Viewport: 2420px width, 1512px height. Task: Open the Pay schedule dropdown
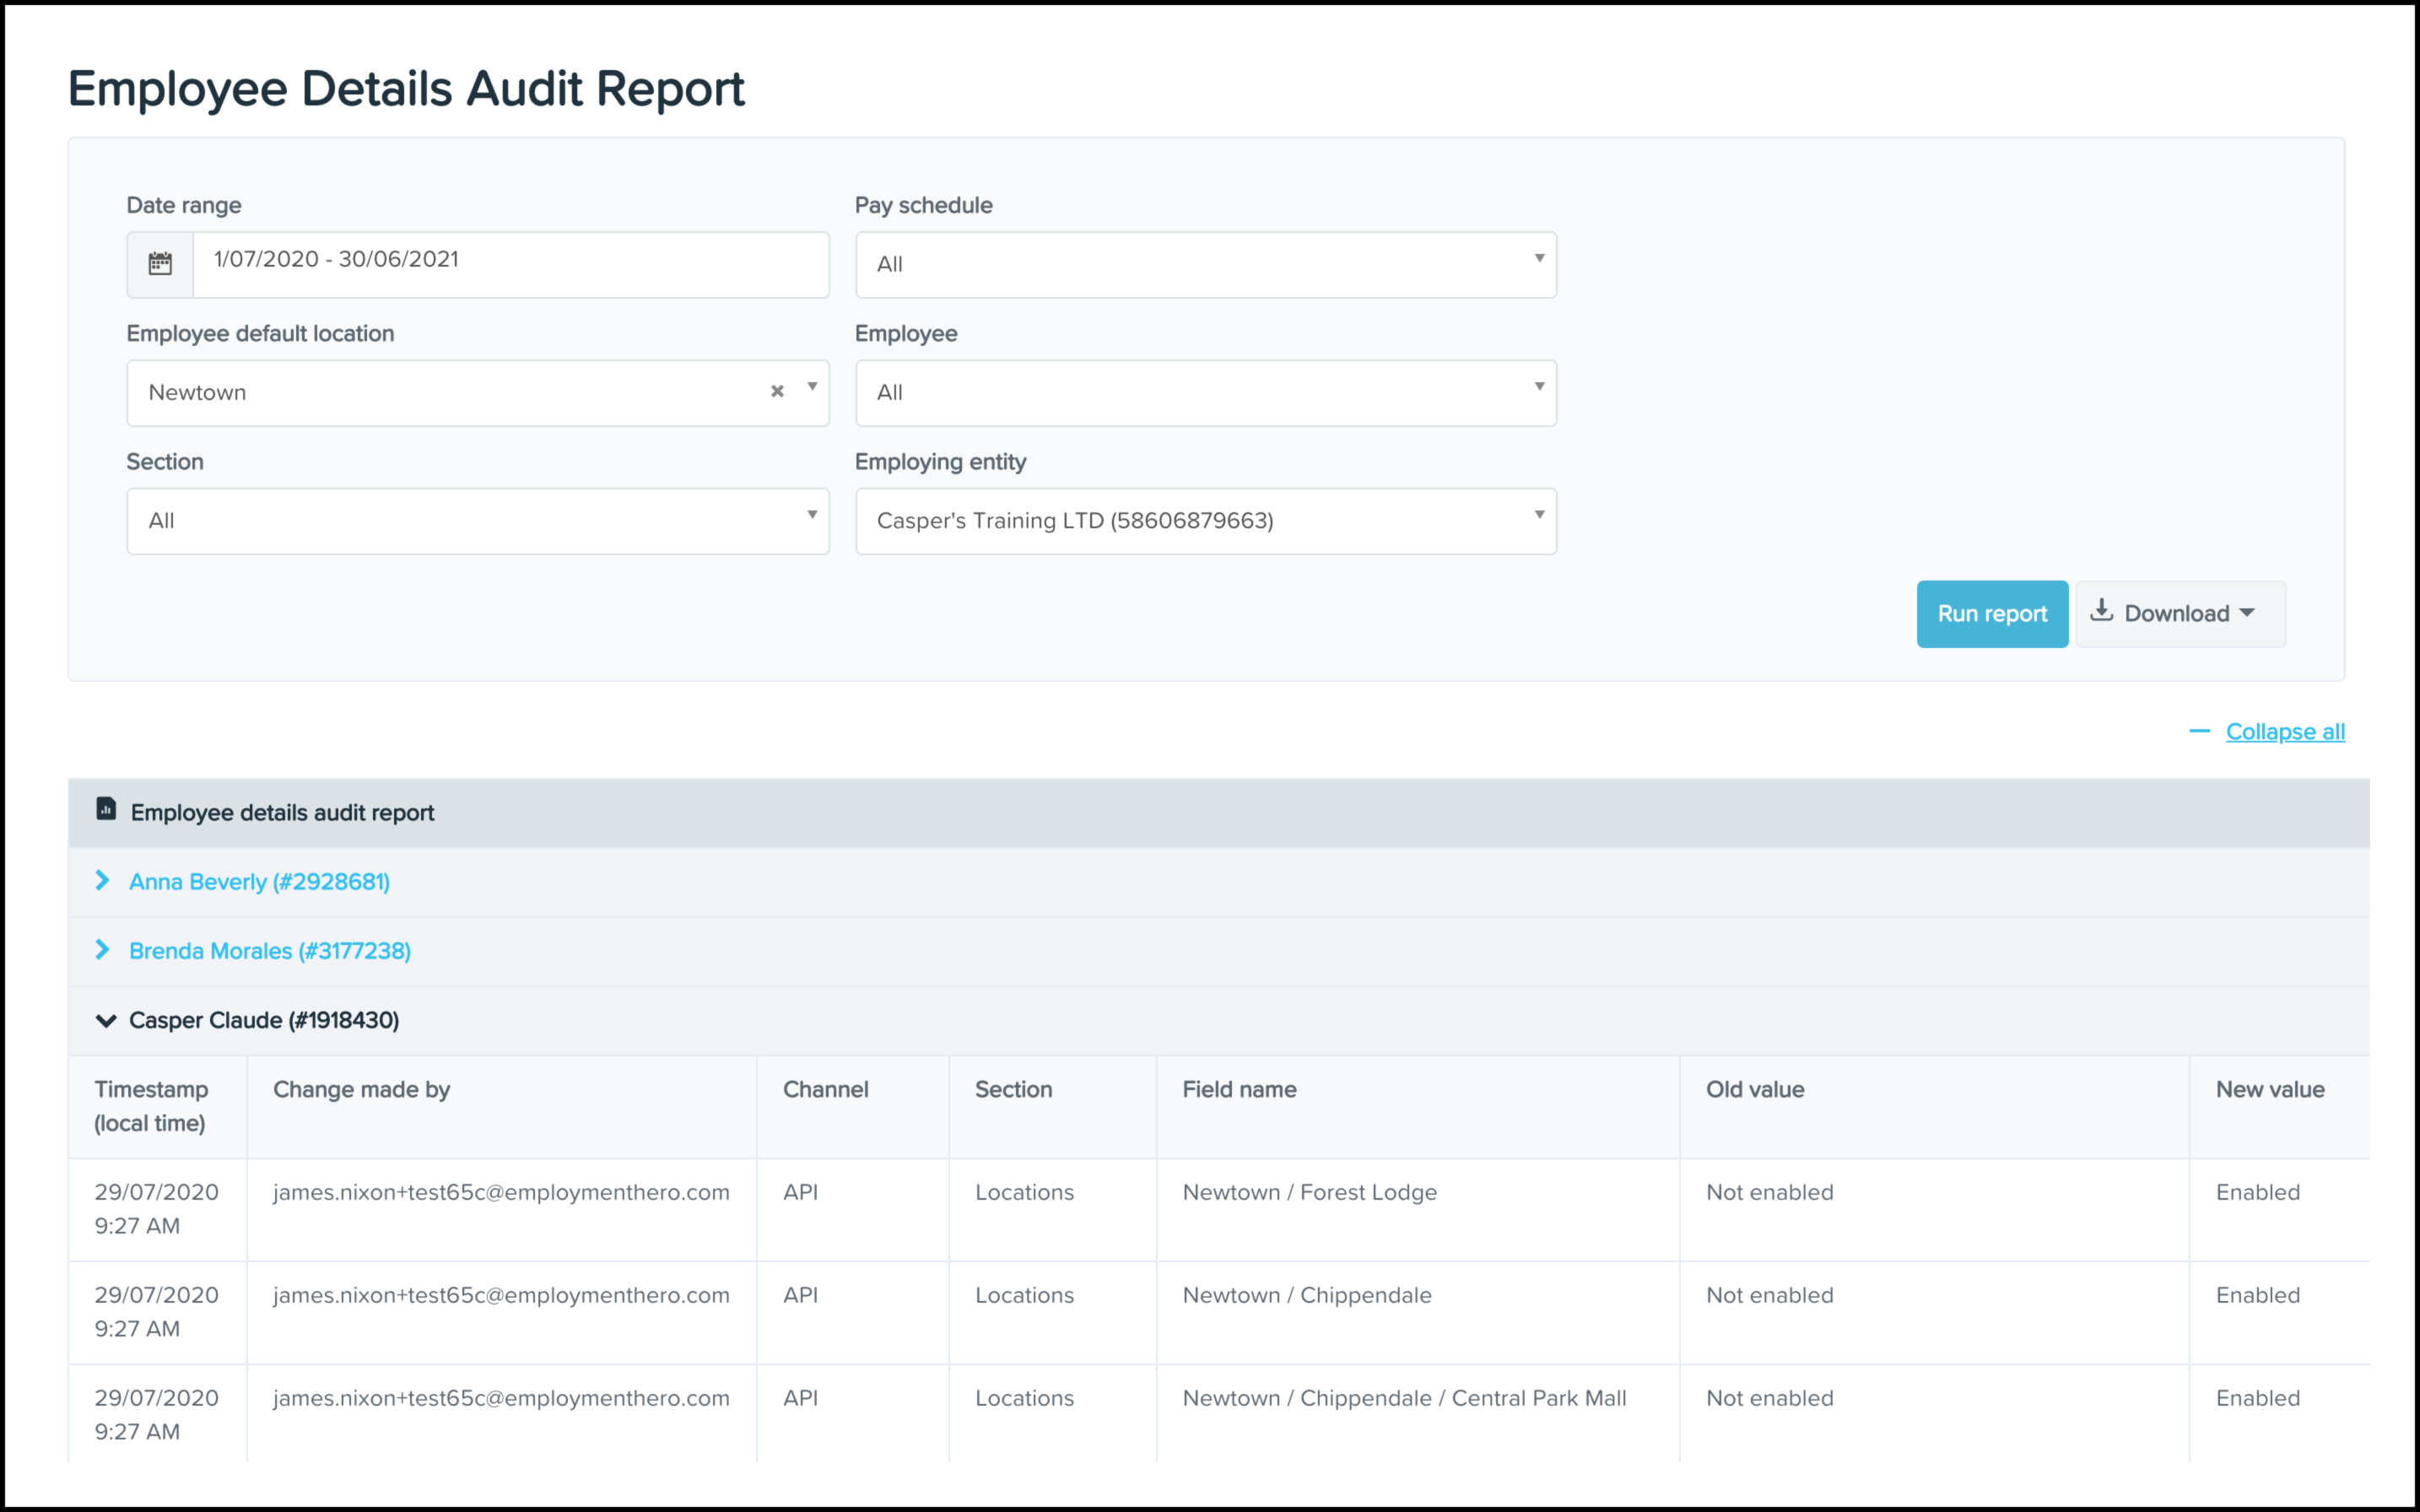[x=1205, y=264]
